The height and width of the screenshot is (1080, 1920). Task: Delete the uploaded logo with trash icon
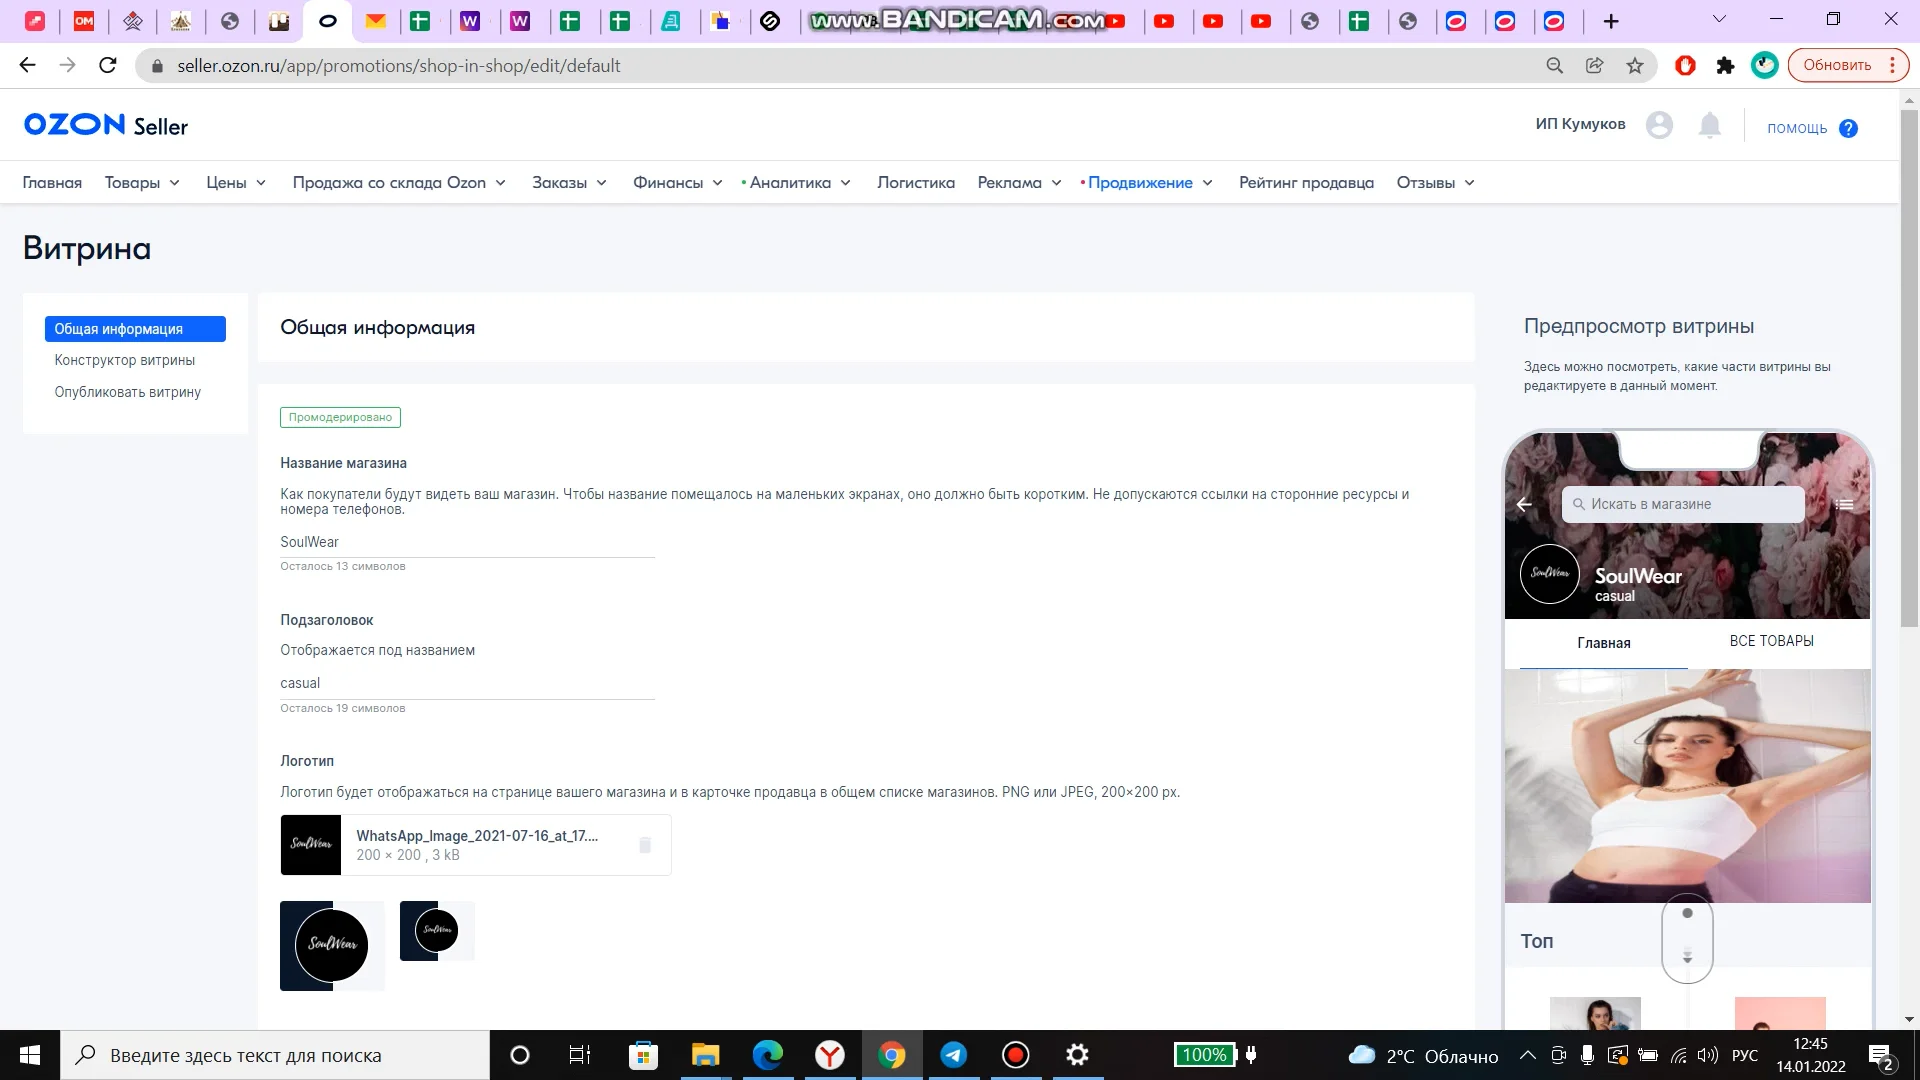point(645,845)
